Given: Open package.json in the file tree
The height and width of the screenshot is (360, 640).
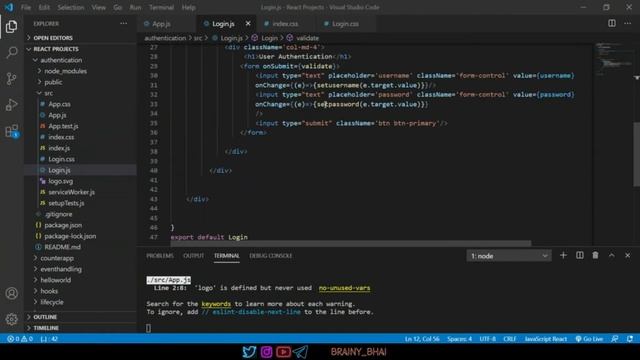Looking at the screenshot, I should pyautogui.click(x=80, y=225).
